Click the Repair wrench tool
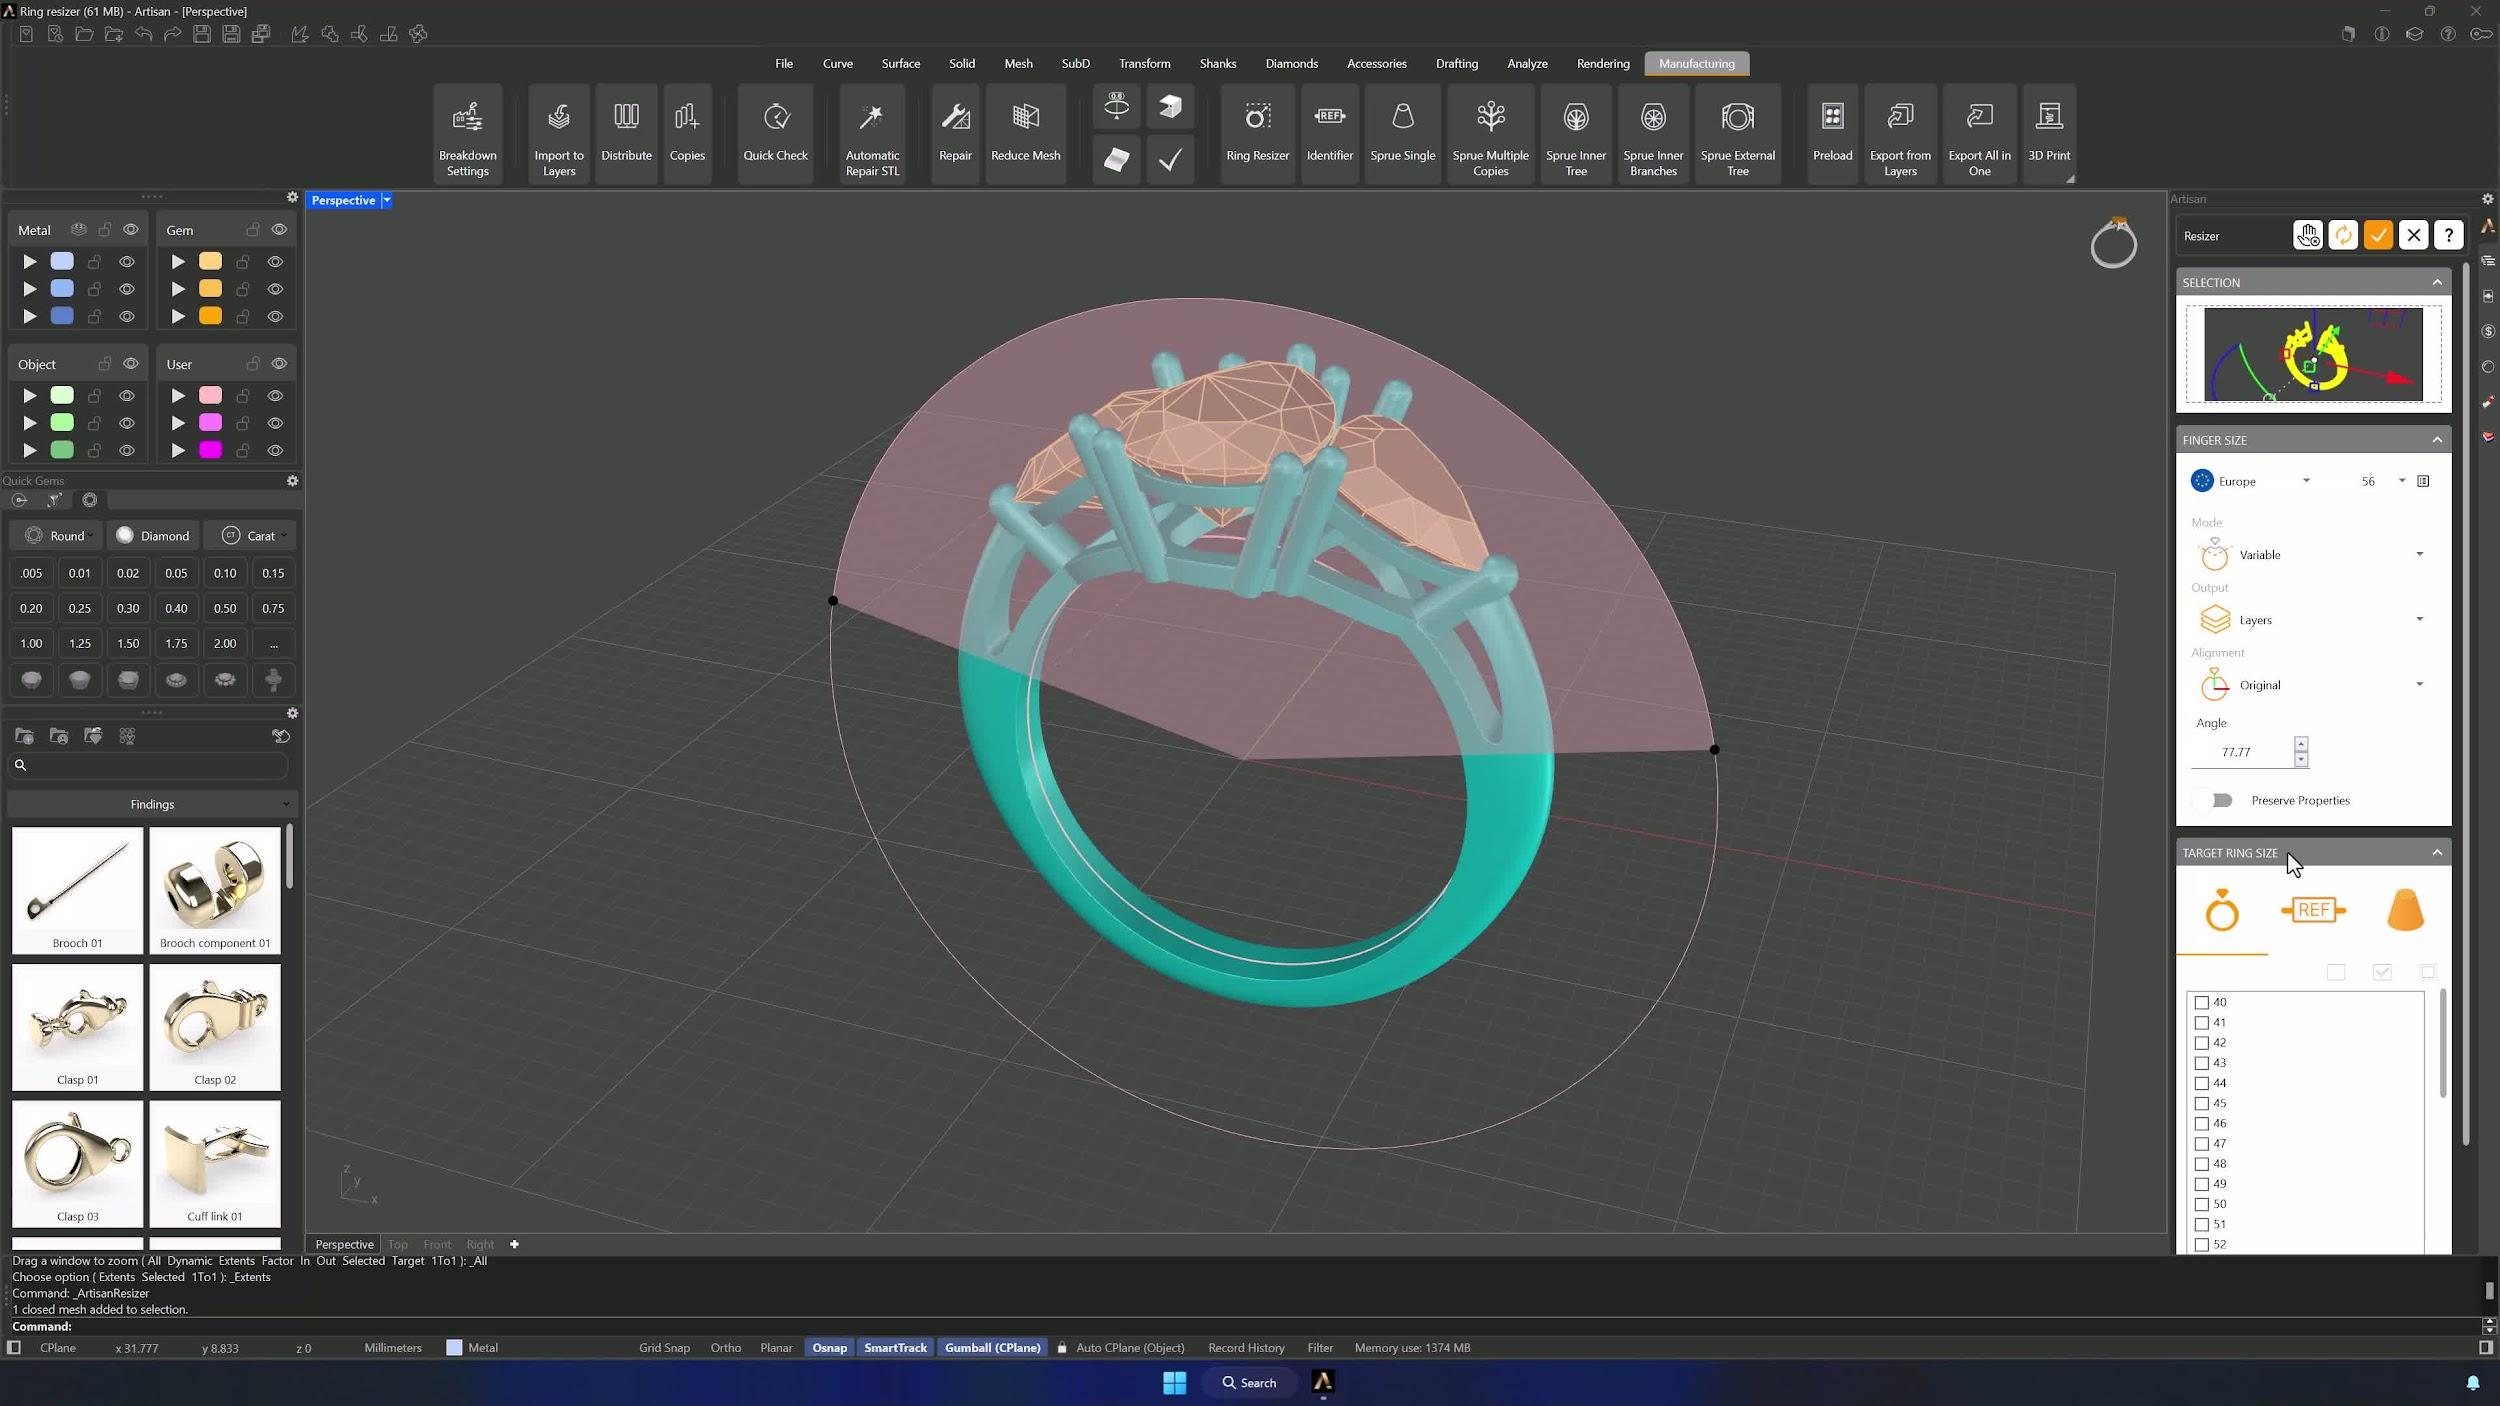This screenshot has height=1406, width=2500. coord(955,135)
